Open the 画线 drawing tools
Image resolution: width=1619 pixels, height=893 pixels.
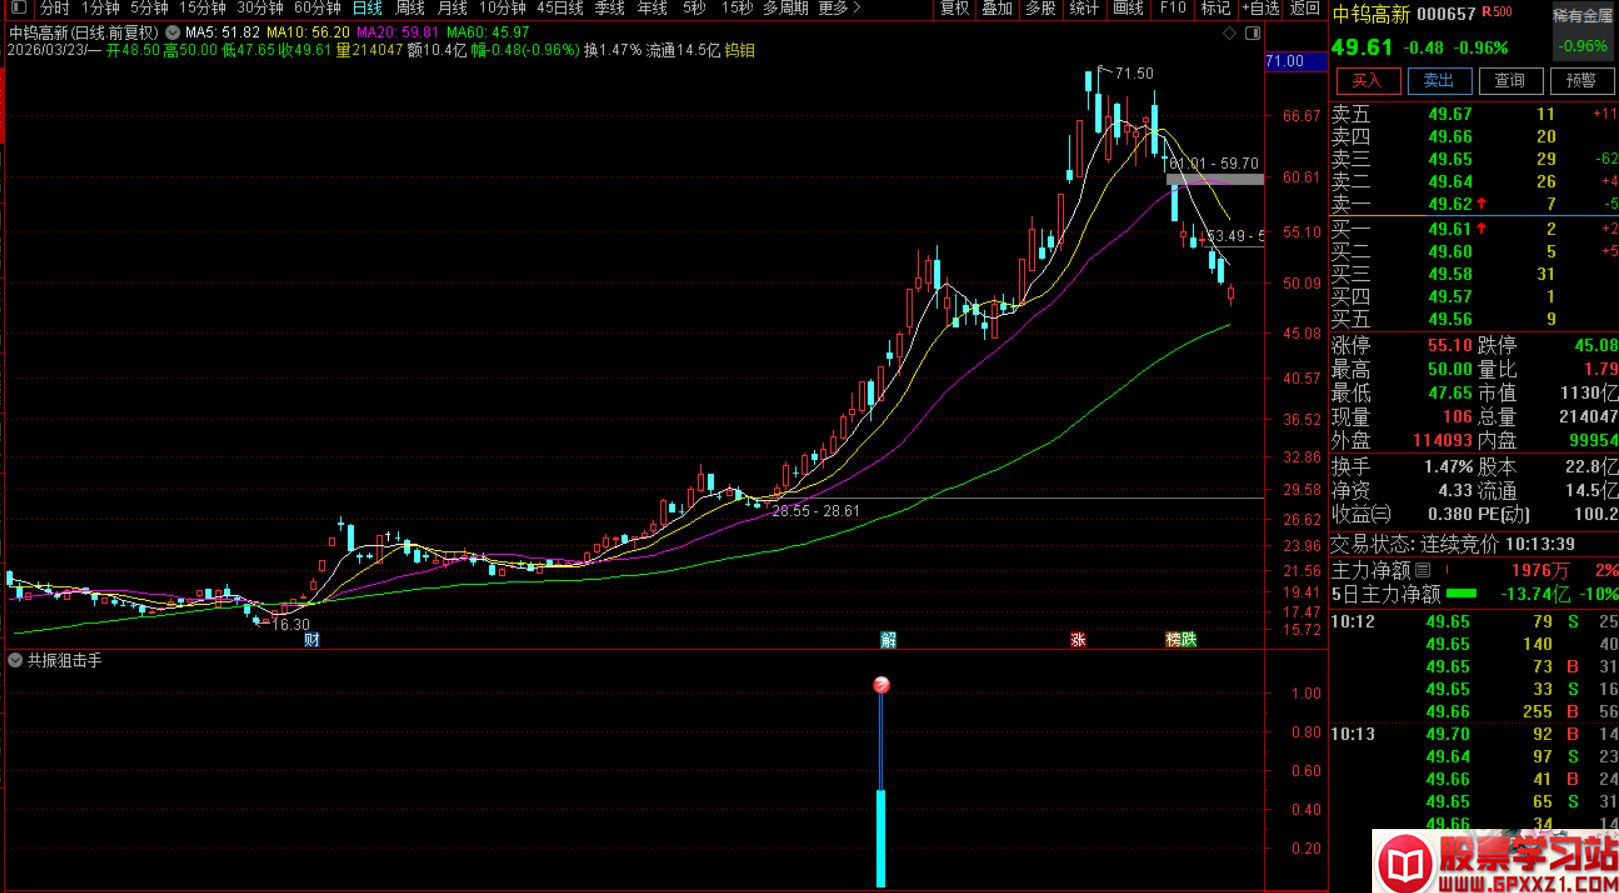click(1127, 8)
